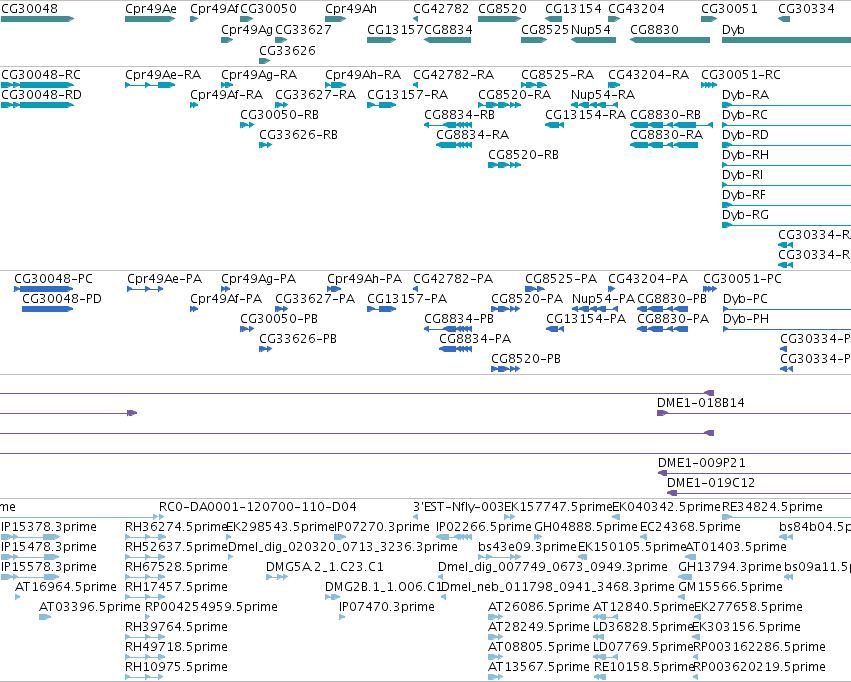This screenshot has width=851, height=682.
Task: Click the Cpr49Ae gene label
Action: (151, 9)
